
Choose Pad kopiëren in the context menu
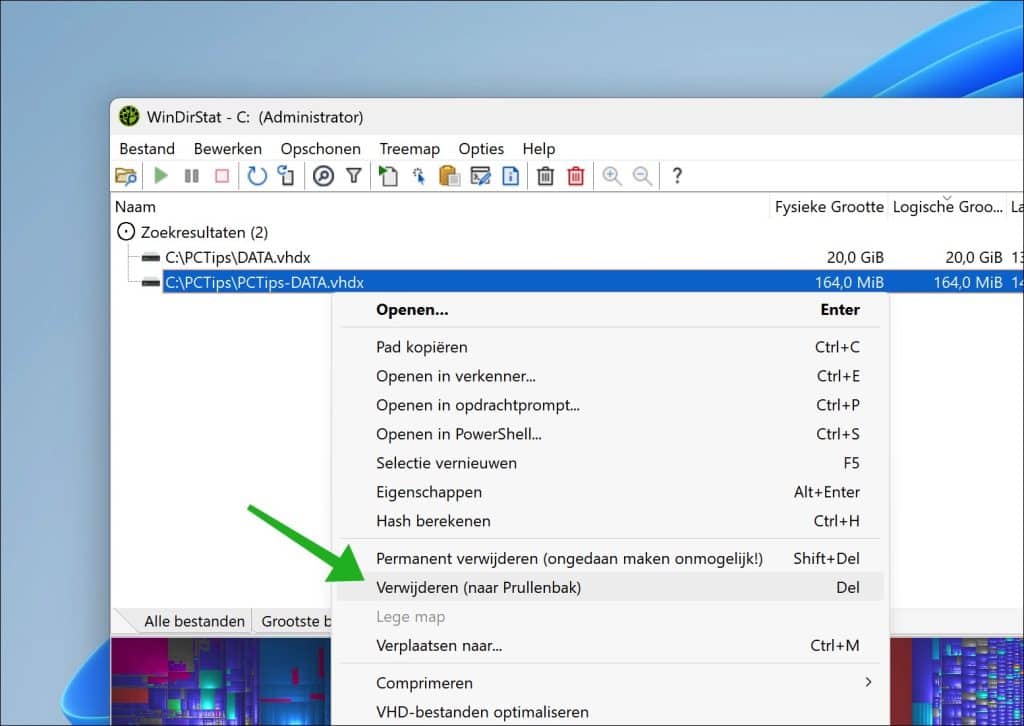pyautogui.click(x=610, y=347)
